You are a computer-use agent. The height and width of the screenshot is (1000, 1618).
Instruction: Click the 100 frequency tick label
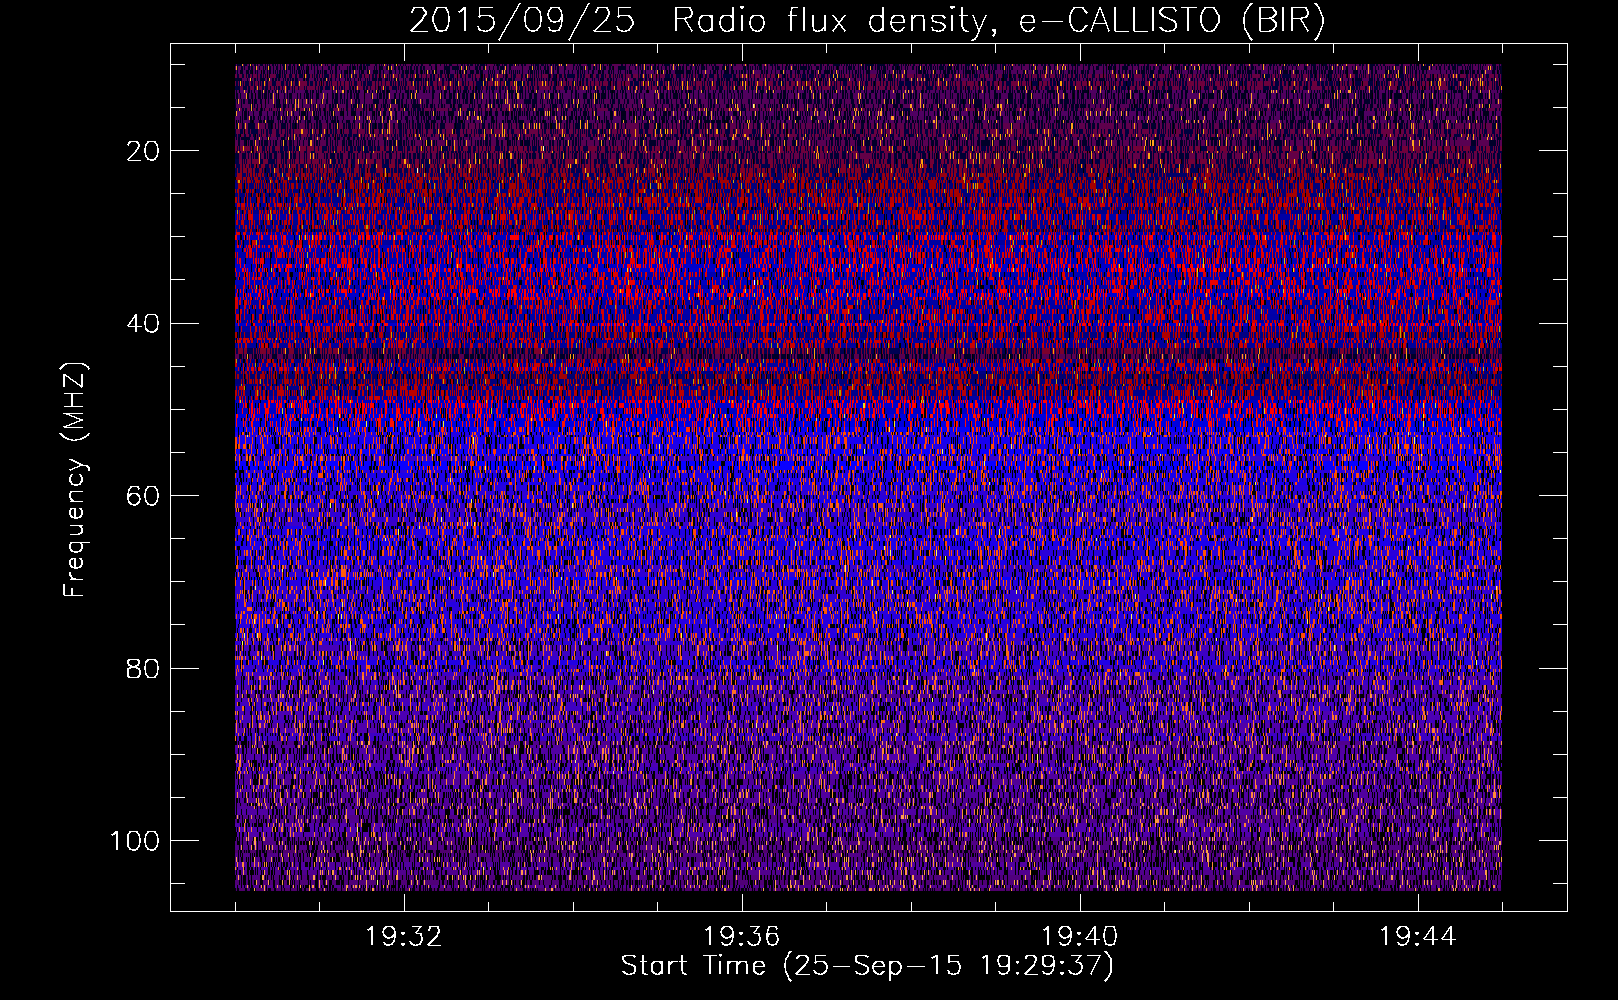(x=135, y=841)
